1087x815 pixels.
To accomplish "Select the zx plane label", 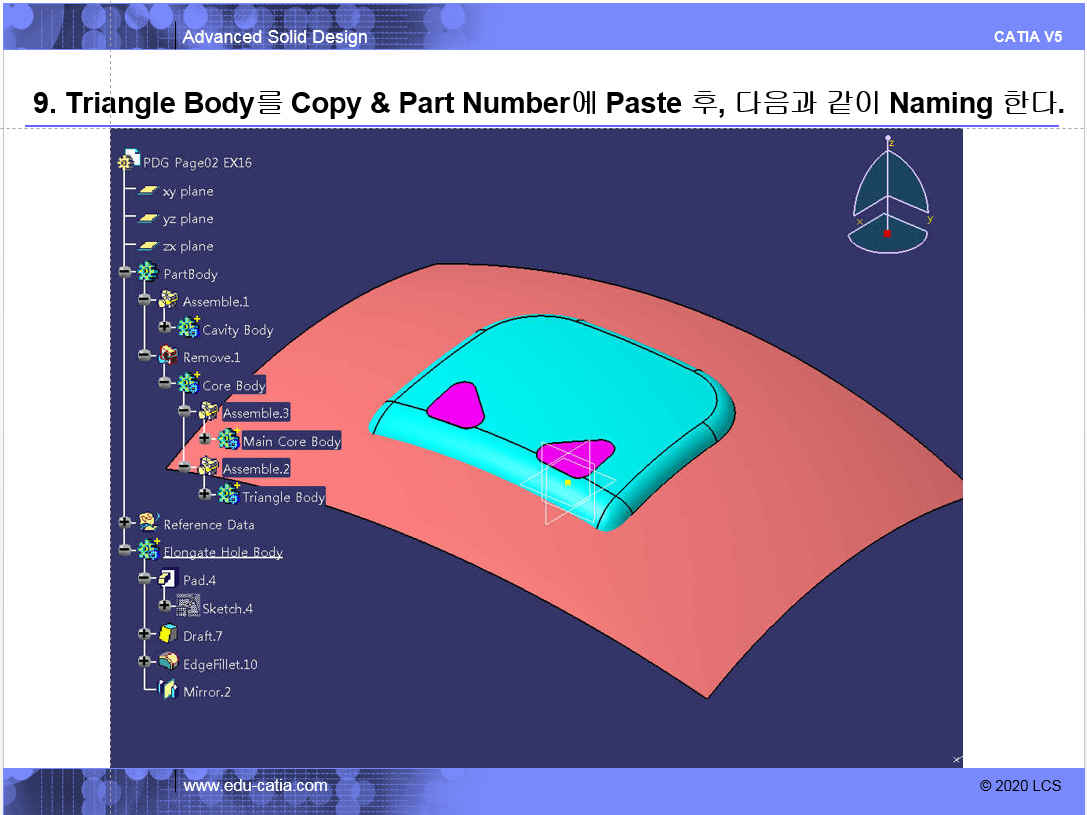I will (x=188, y=246).
